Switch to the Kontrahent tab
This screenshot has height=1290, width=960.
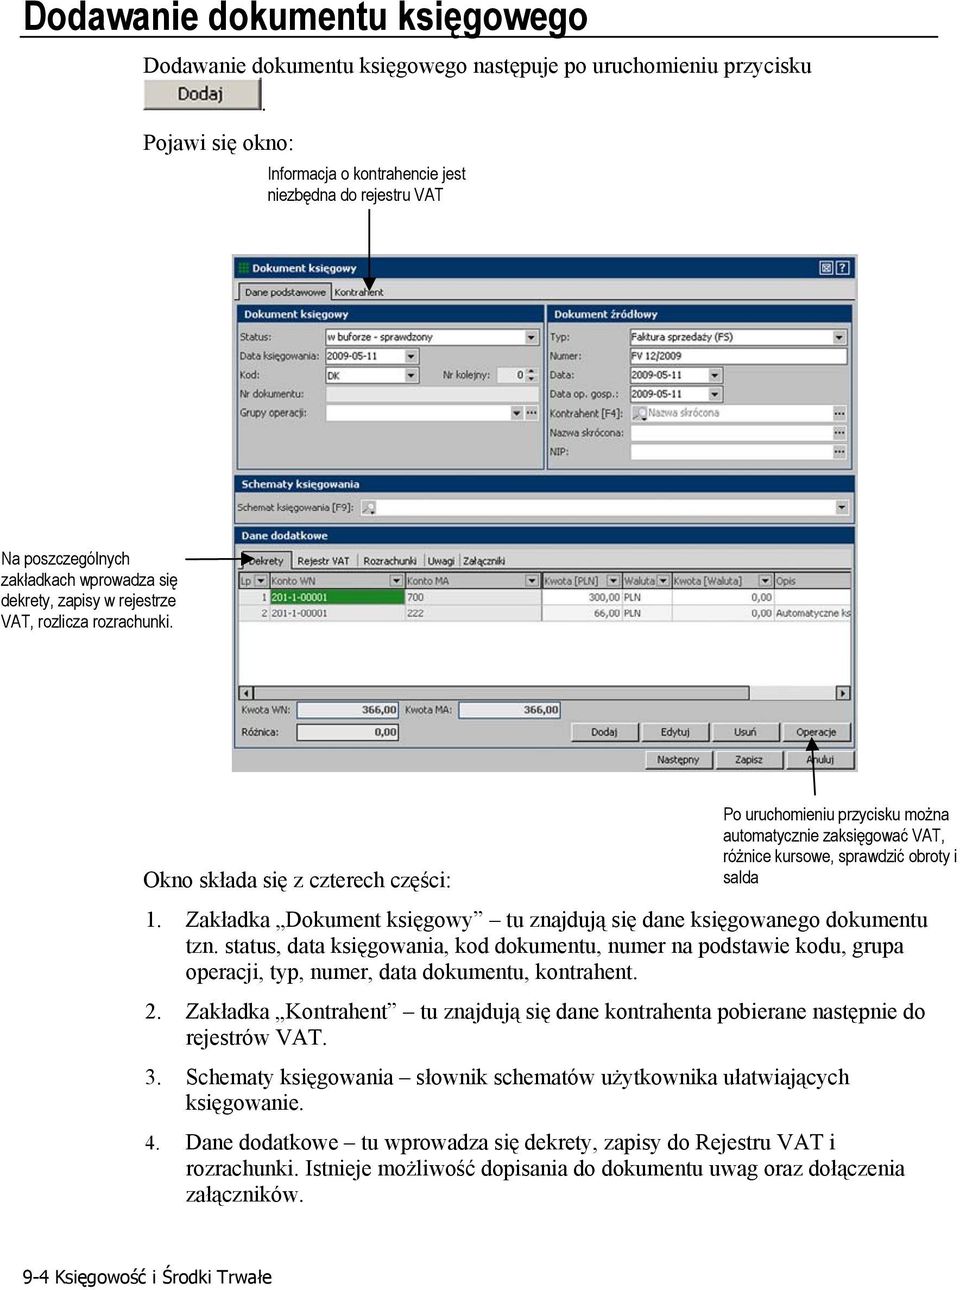358,292
